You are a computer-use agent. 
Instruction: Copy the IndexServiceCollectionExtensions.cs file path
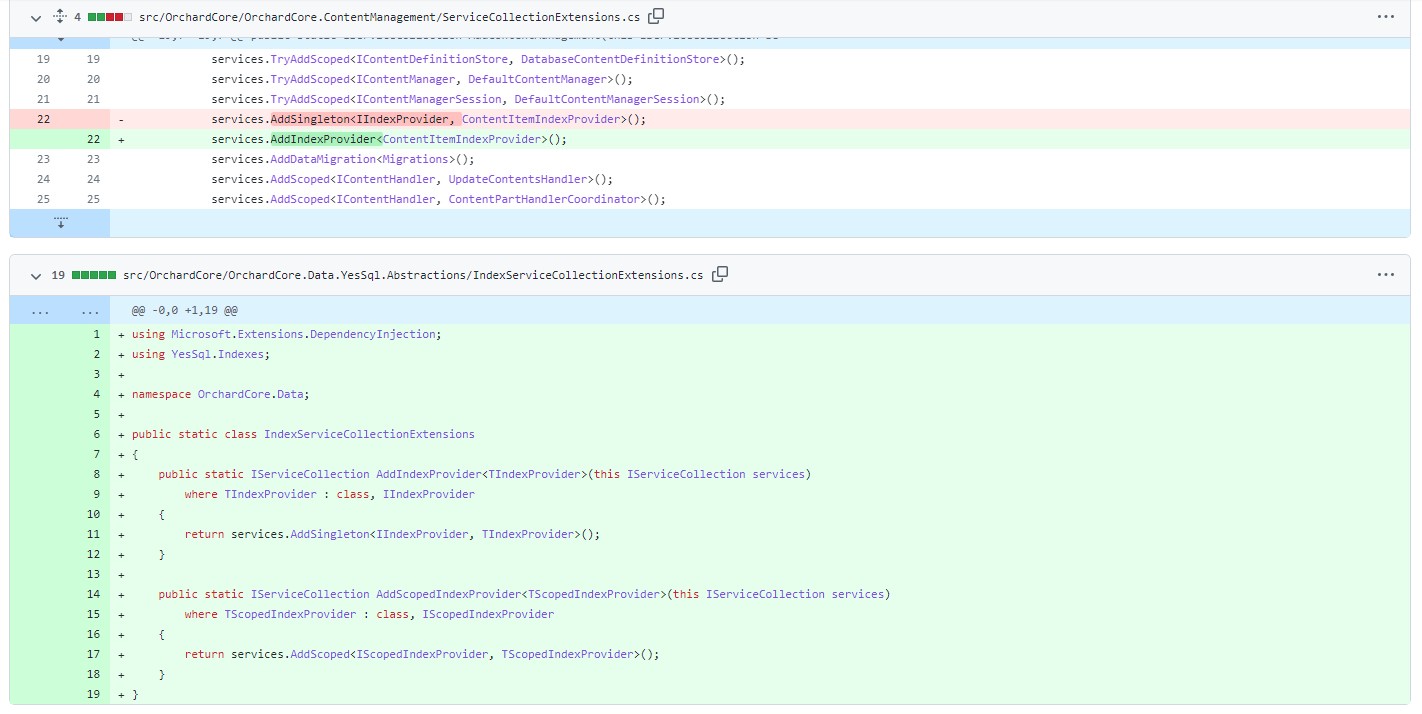pos(720,274)
